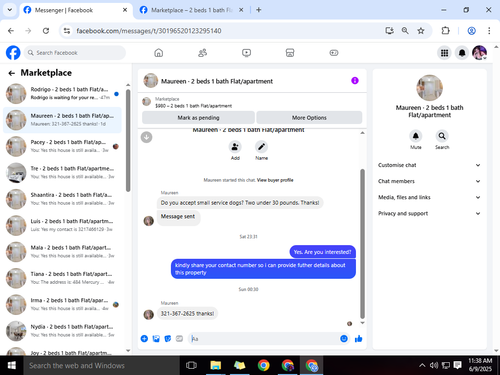Click the conversation list scrollbar

click(128, 140)
